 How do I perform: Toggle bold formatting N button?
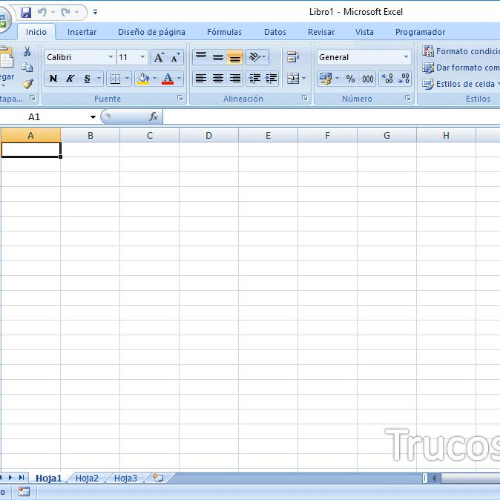(x=53, y=79)
